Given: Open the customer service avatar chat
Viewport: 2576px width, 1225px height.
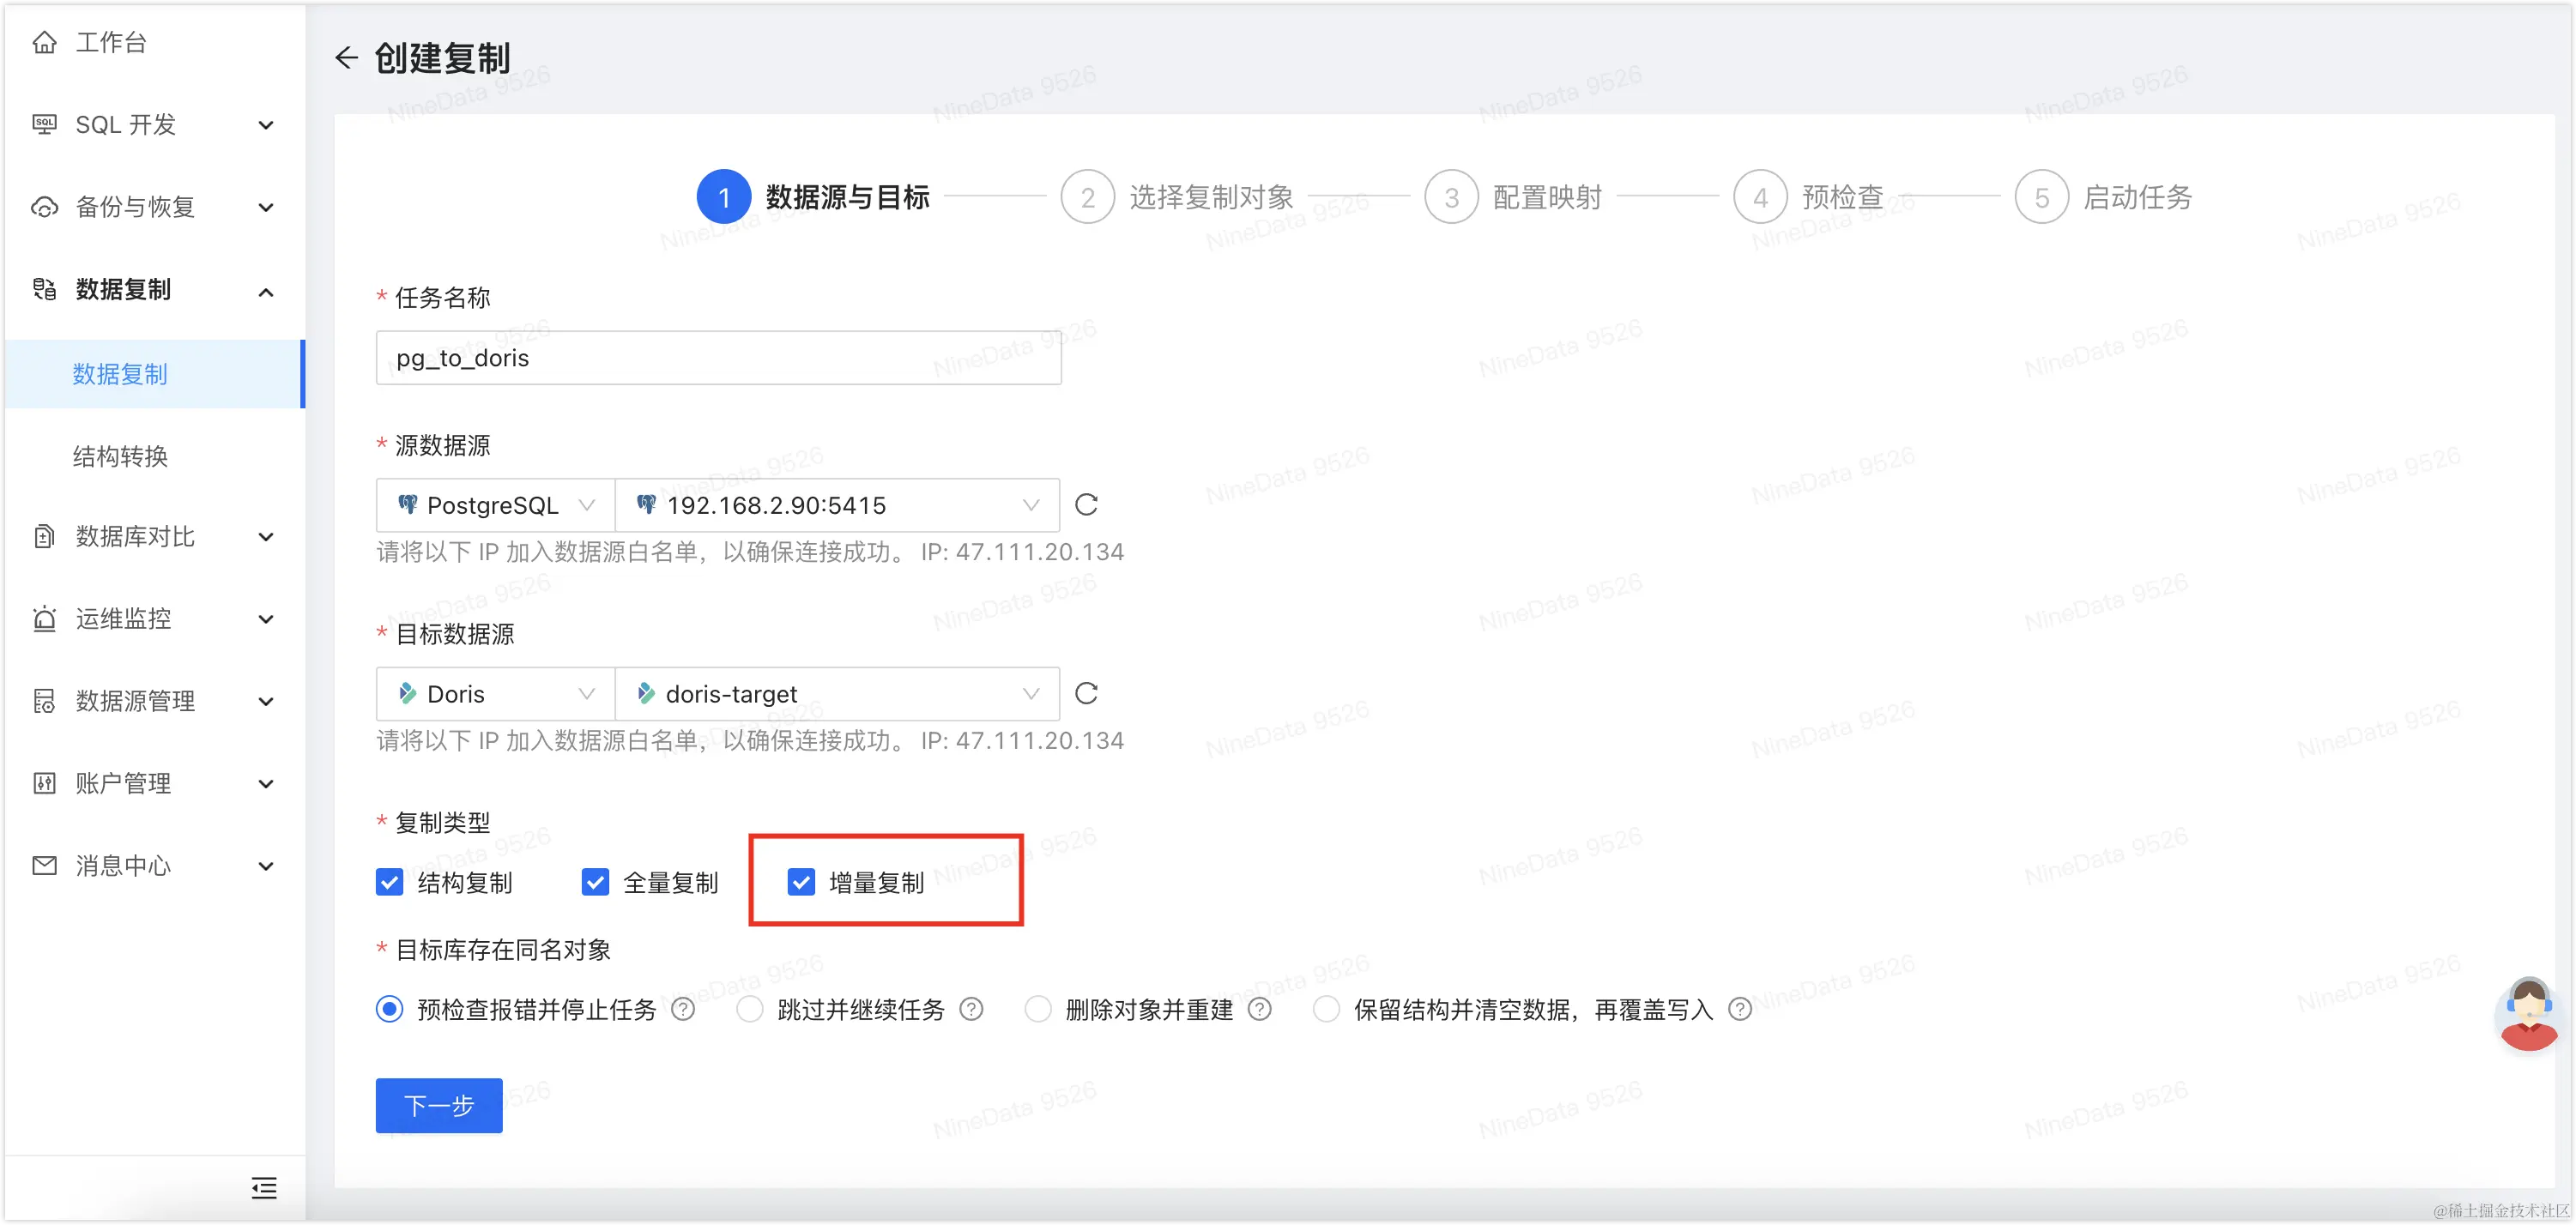Looking at the screenshot, I should (x=2528, y=1014).
